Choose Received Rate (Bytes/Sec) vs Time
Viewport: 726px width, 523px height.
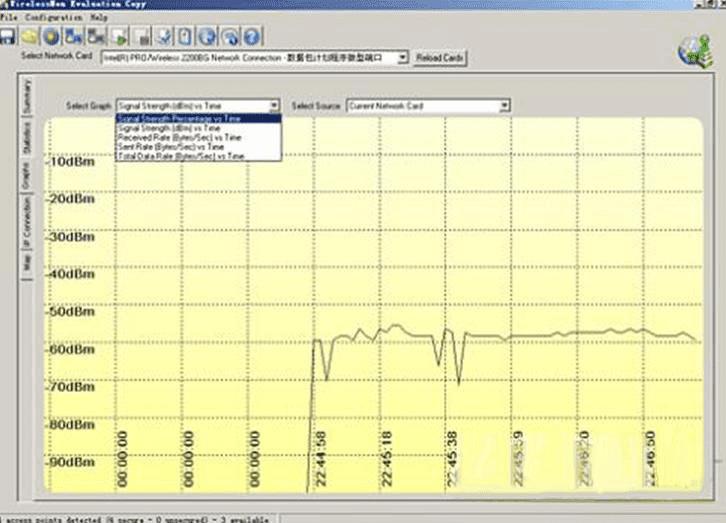coord(198,137)
